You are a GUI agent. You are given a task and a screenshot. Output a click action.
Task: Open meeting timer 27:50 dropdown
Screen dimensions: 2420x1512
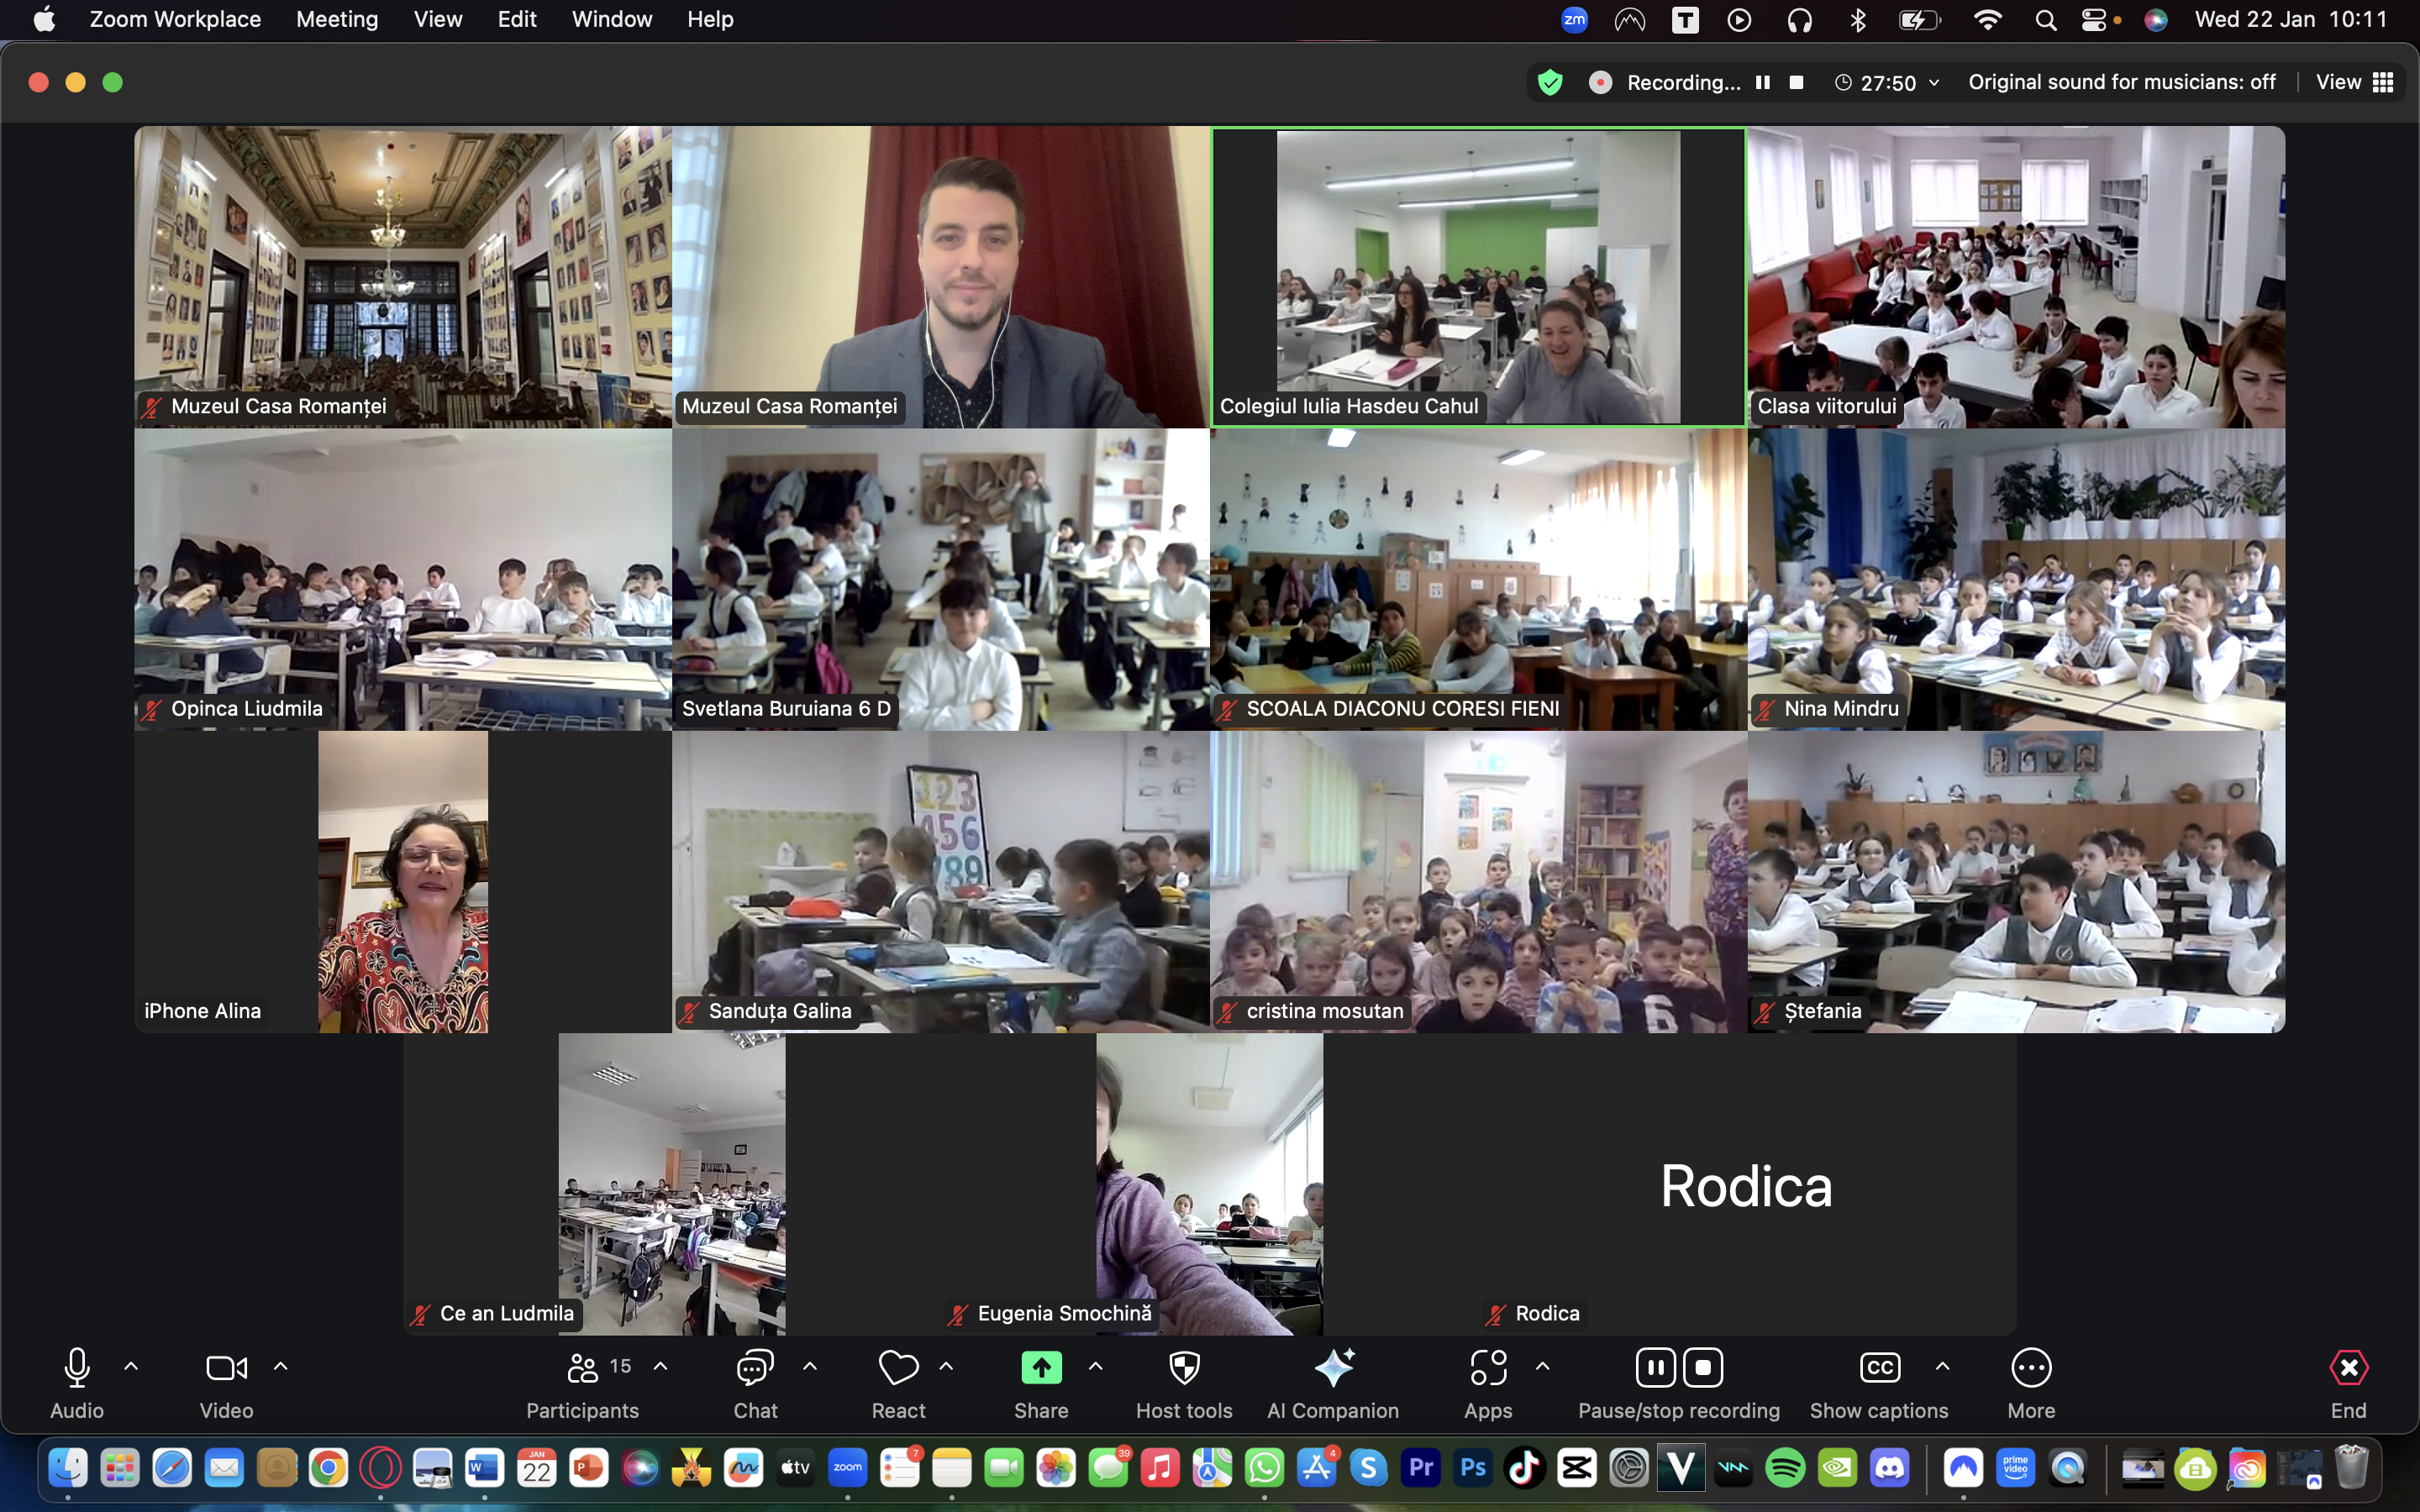[x=1888, y=82]
